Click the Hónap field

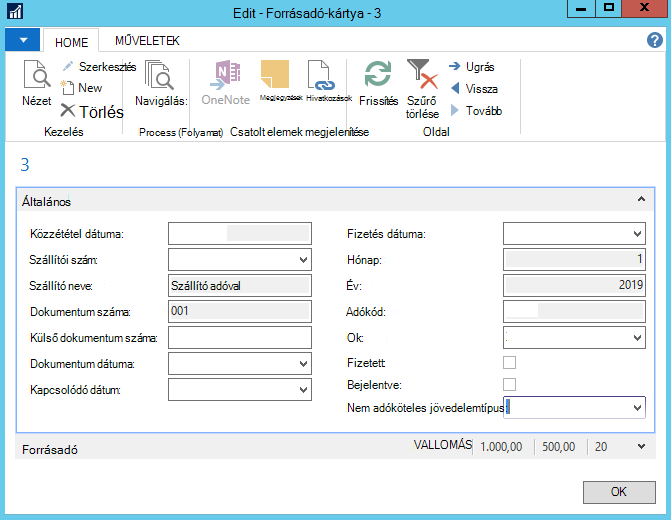[574, 259]
